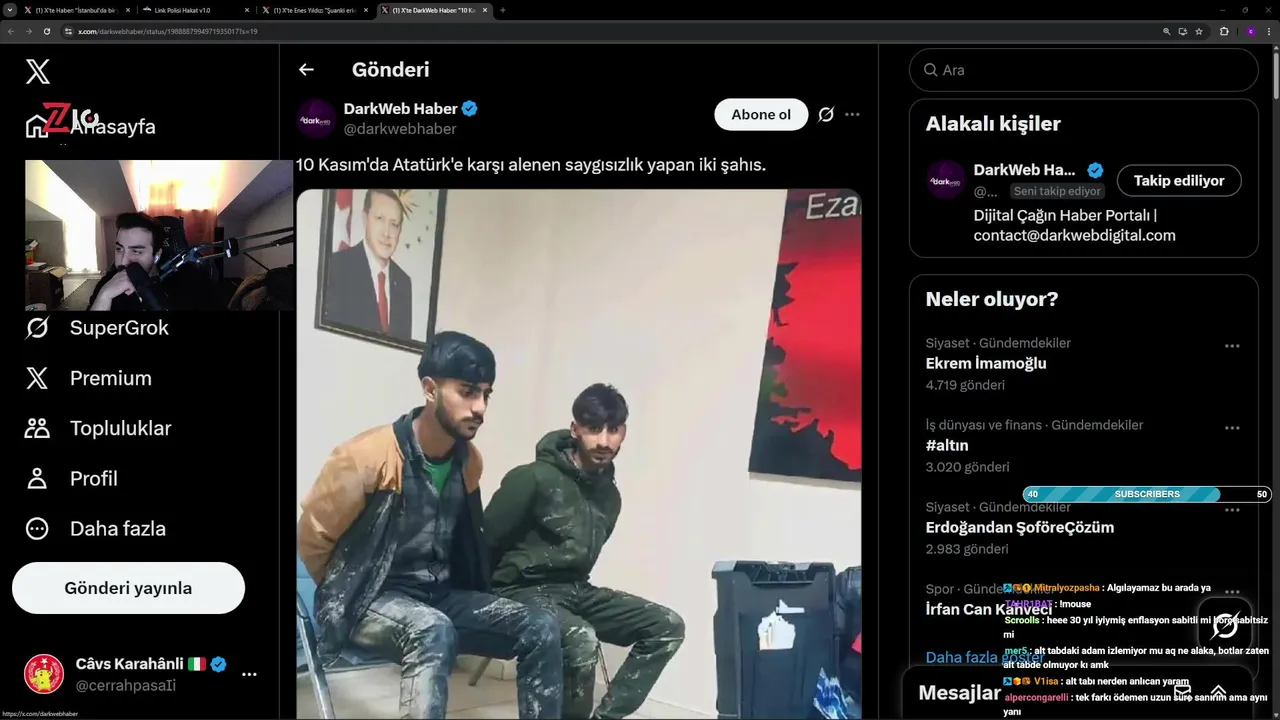
Task: Open SuperGrok from the sidebar
Action: (97, 328)
